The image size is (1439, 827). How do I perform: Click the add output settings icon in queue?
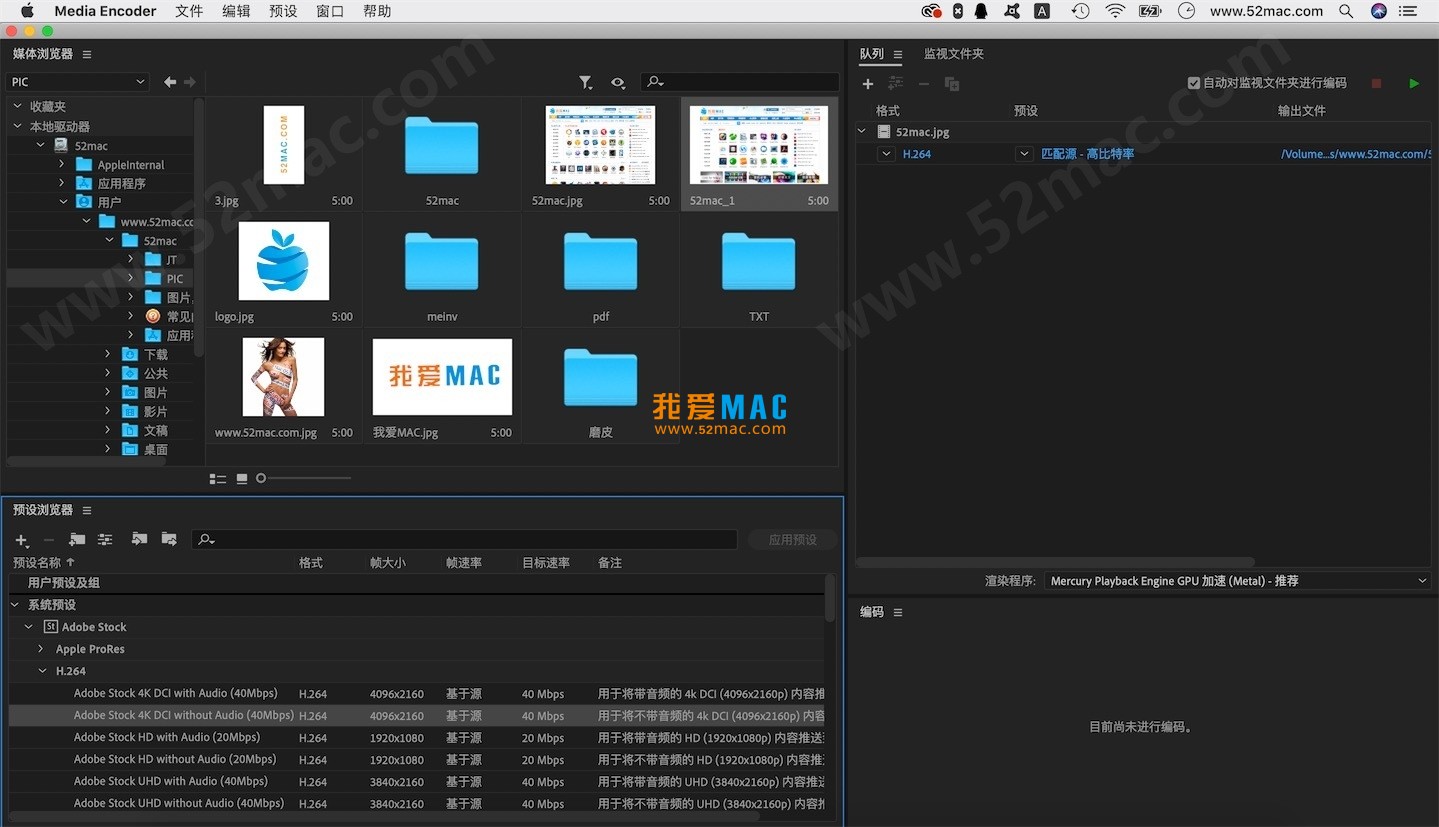tap(896, 84)
